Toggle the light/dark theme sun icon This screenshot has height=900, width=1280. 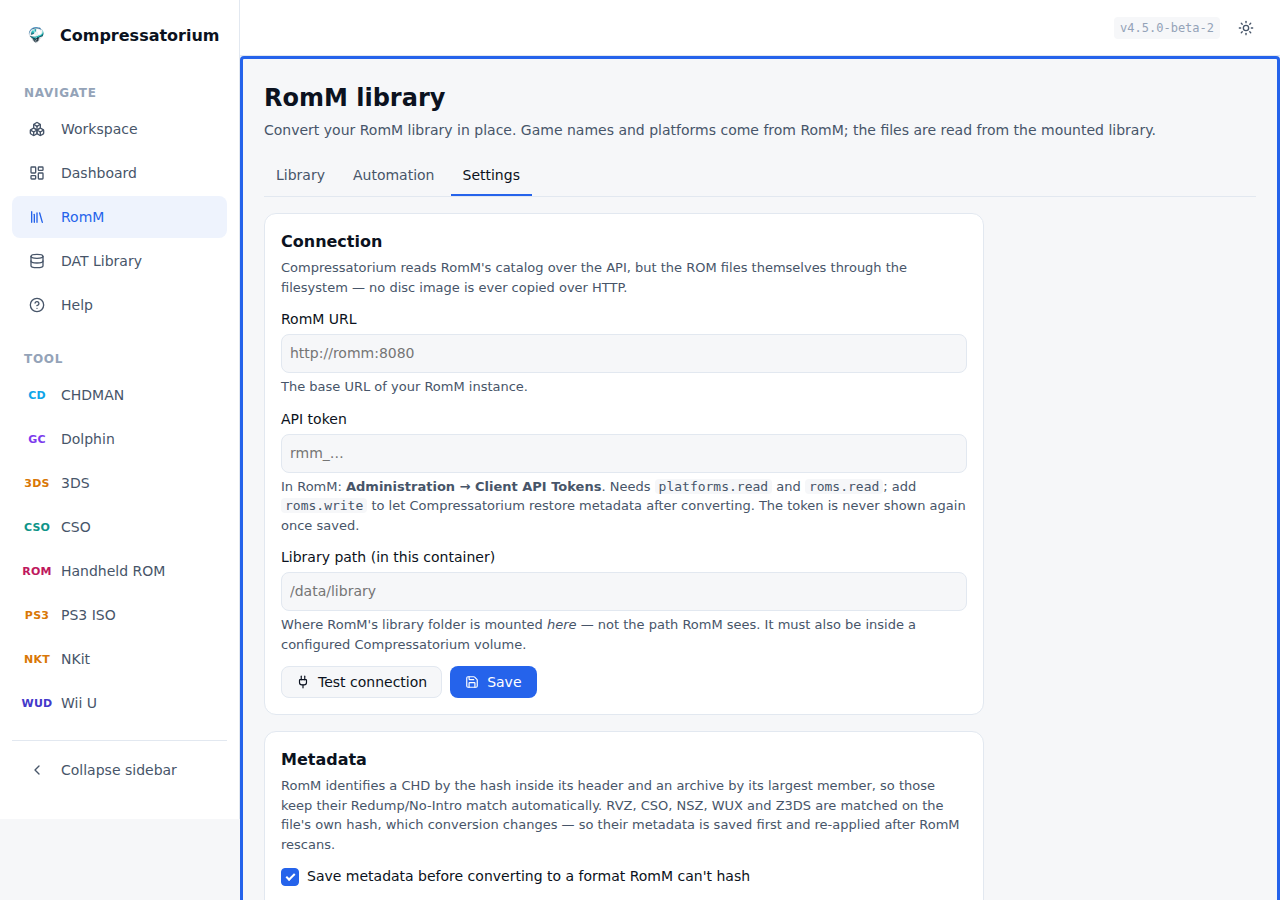(1246, 28)
